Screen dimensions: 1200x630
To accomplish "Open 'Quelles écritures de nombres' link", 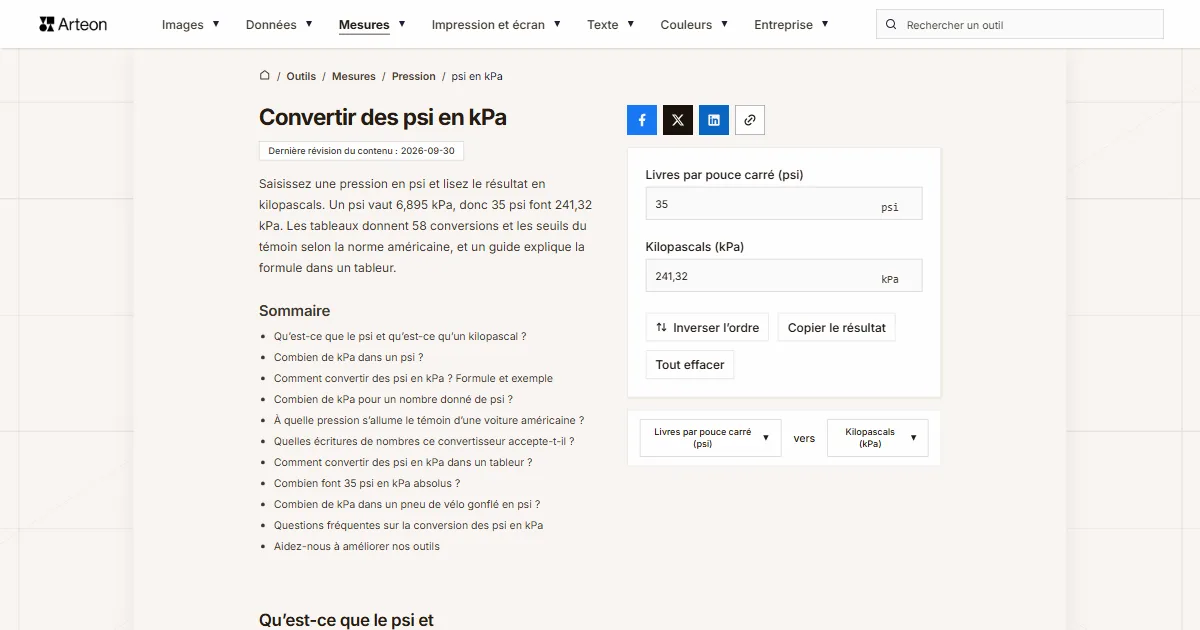I will point(424,441).
